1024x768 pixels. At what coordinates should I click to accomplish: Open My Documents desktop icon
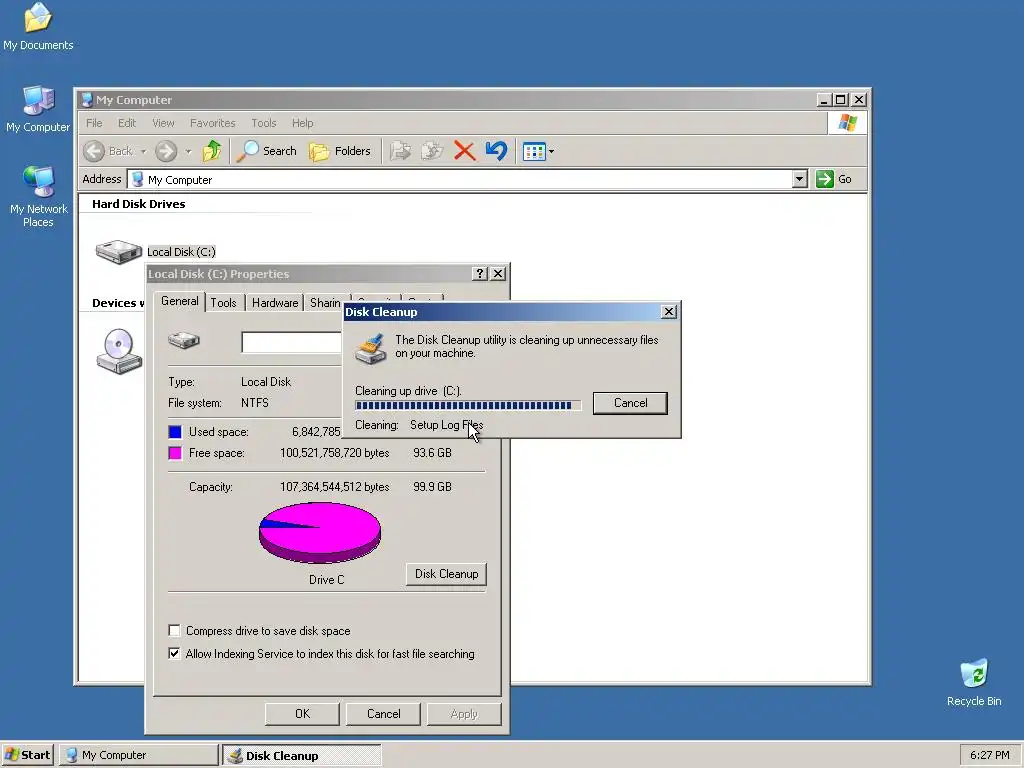(x=38, y=27)
